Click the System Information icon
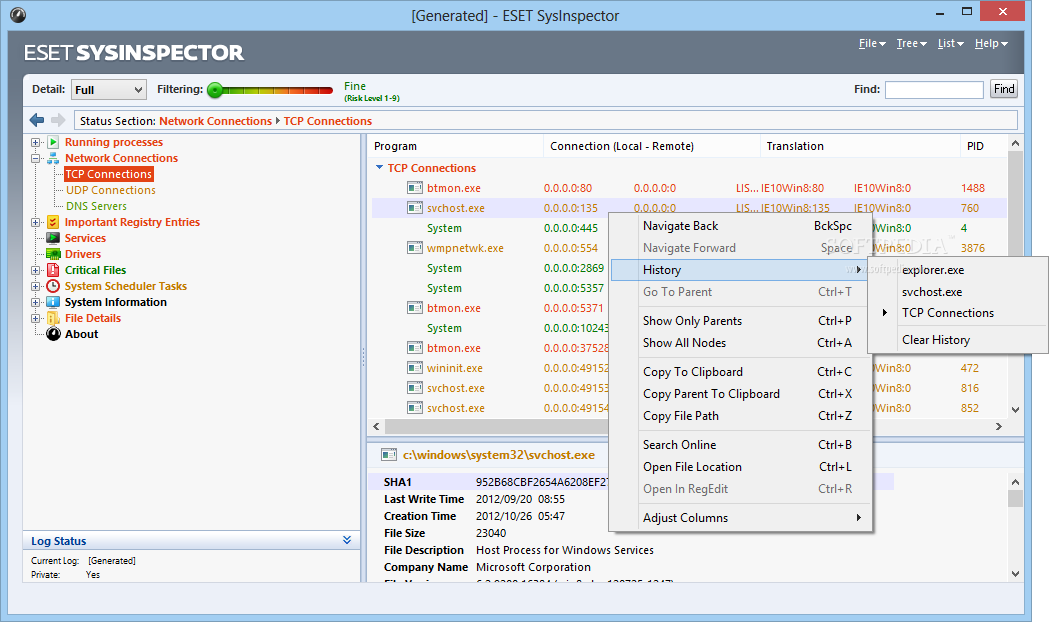This screenshot has width=1049, height=622. [53, 302]
